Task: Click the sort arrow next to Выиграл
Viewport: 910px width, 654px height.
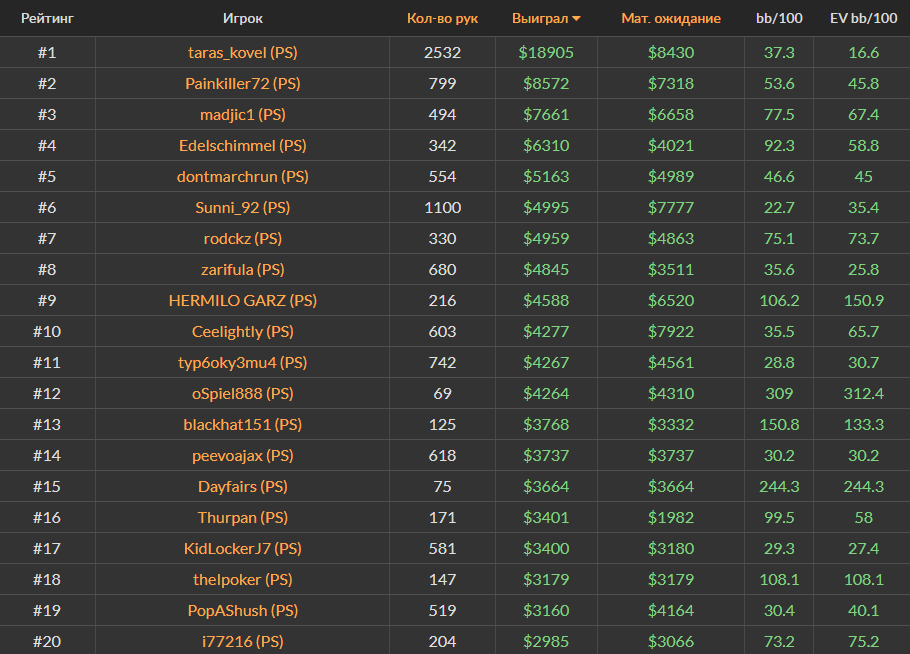Action: click(x=576, y=19)
